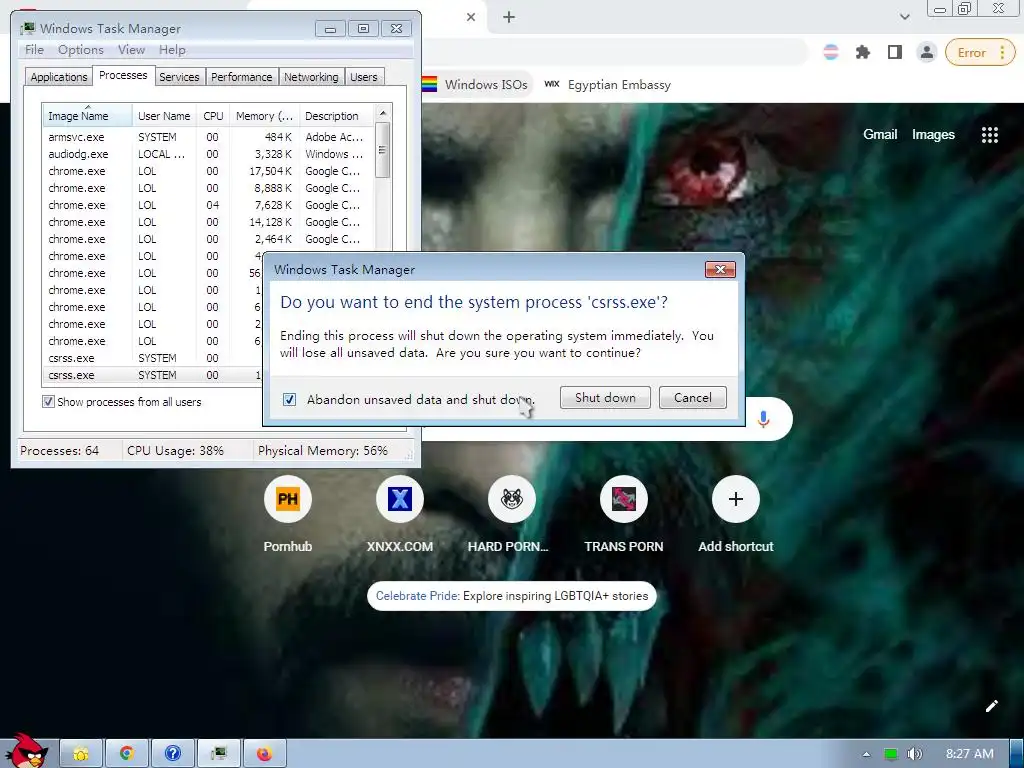Expand the Chrome tab search chevron

click(904, 17)
